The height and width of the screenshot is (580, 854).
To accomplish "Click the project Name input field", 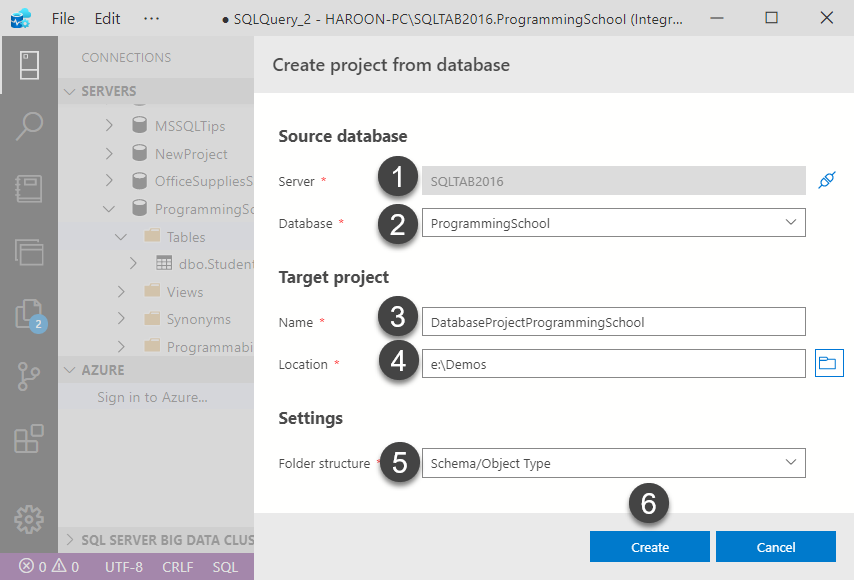I will (x=613, y=322).
